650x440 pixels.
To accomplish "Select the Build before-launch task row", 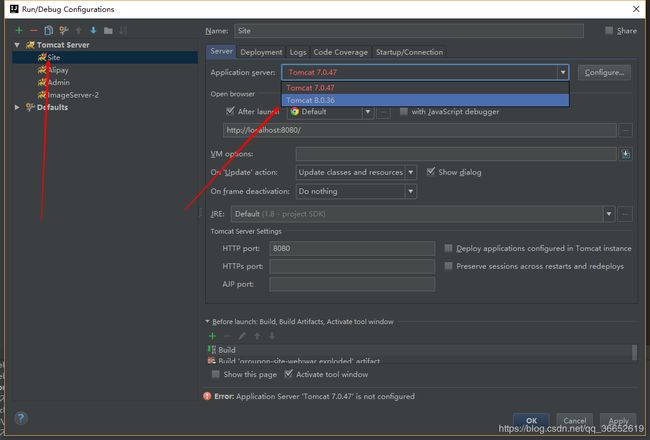I will (x=419, y=350).
